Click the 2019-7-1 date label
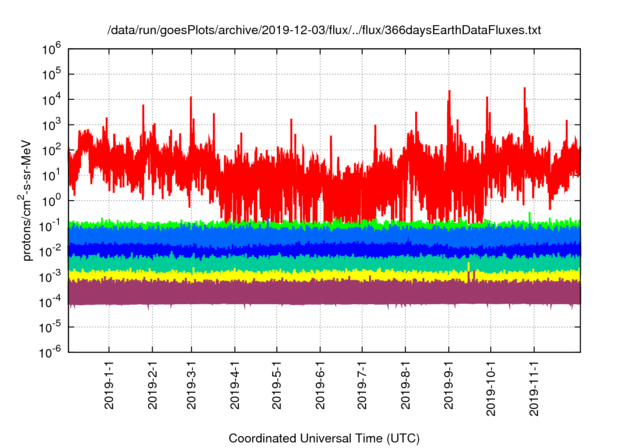This screenshot has width=640, height=448. [362, 385]
